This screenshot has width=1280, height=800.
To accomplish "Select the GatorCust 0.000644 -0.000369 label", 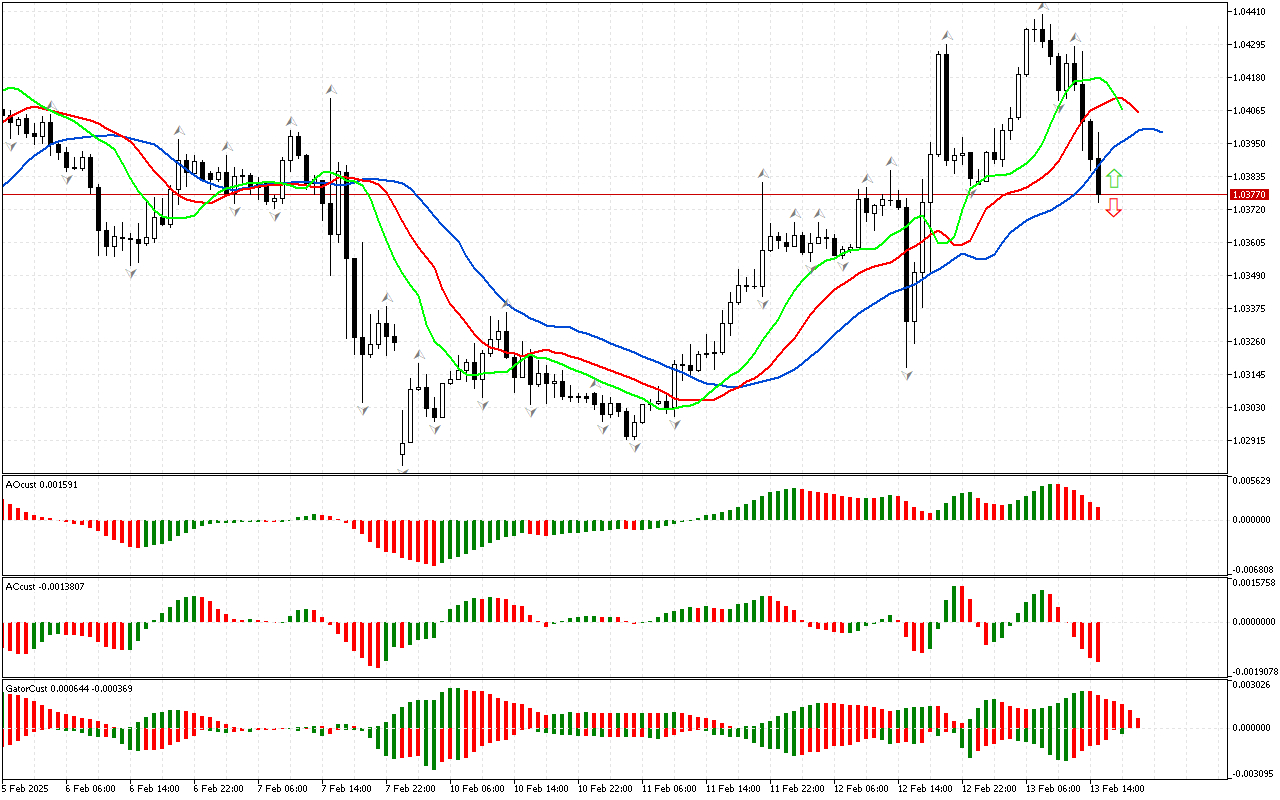I will coord(70,688).
